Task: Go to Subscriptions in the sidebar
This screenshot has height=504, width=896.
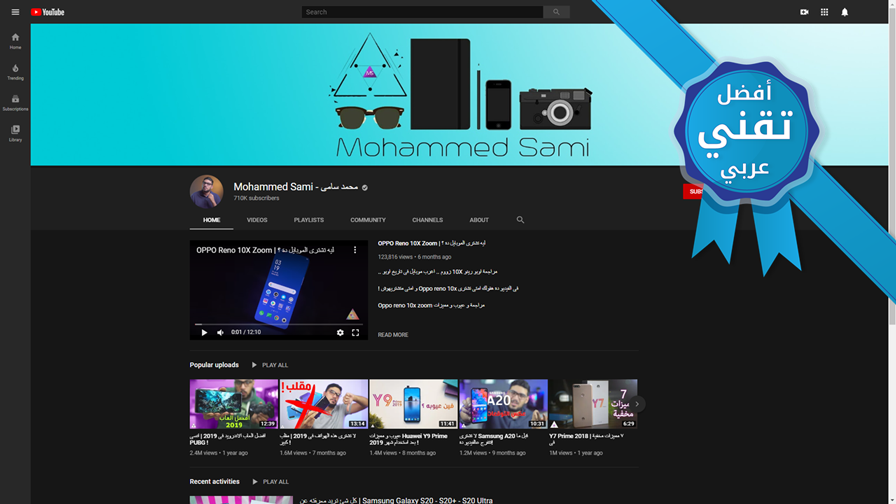Action: (15, 103)
